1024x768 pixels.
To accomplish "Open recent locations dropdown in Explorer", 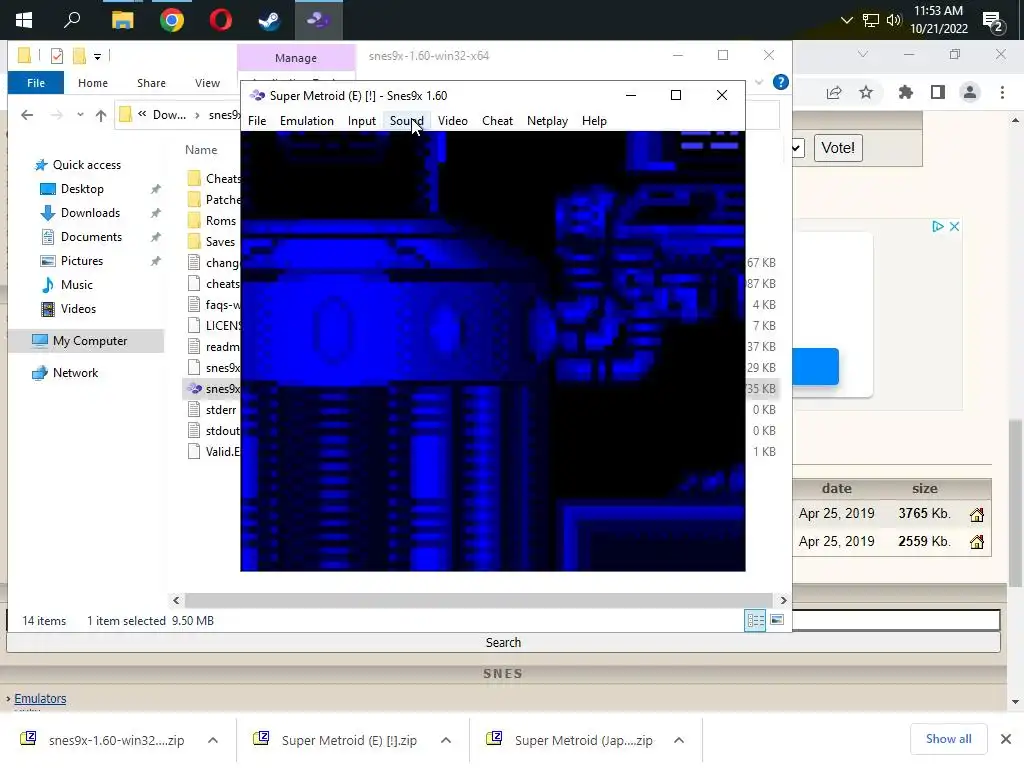I will tap(80, 115).
